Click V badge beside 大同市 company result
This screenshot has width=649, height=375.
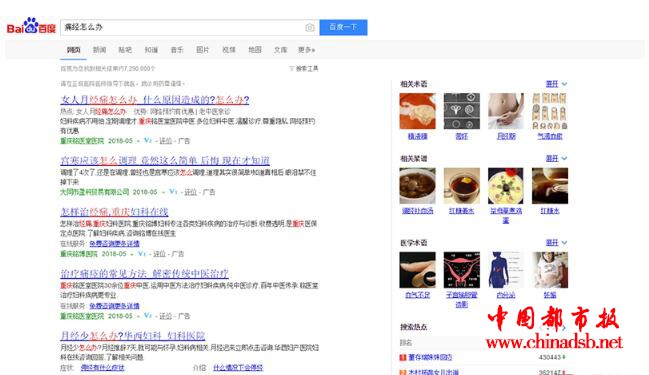coord(173,192)
